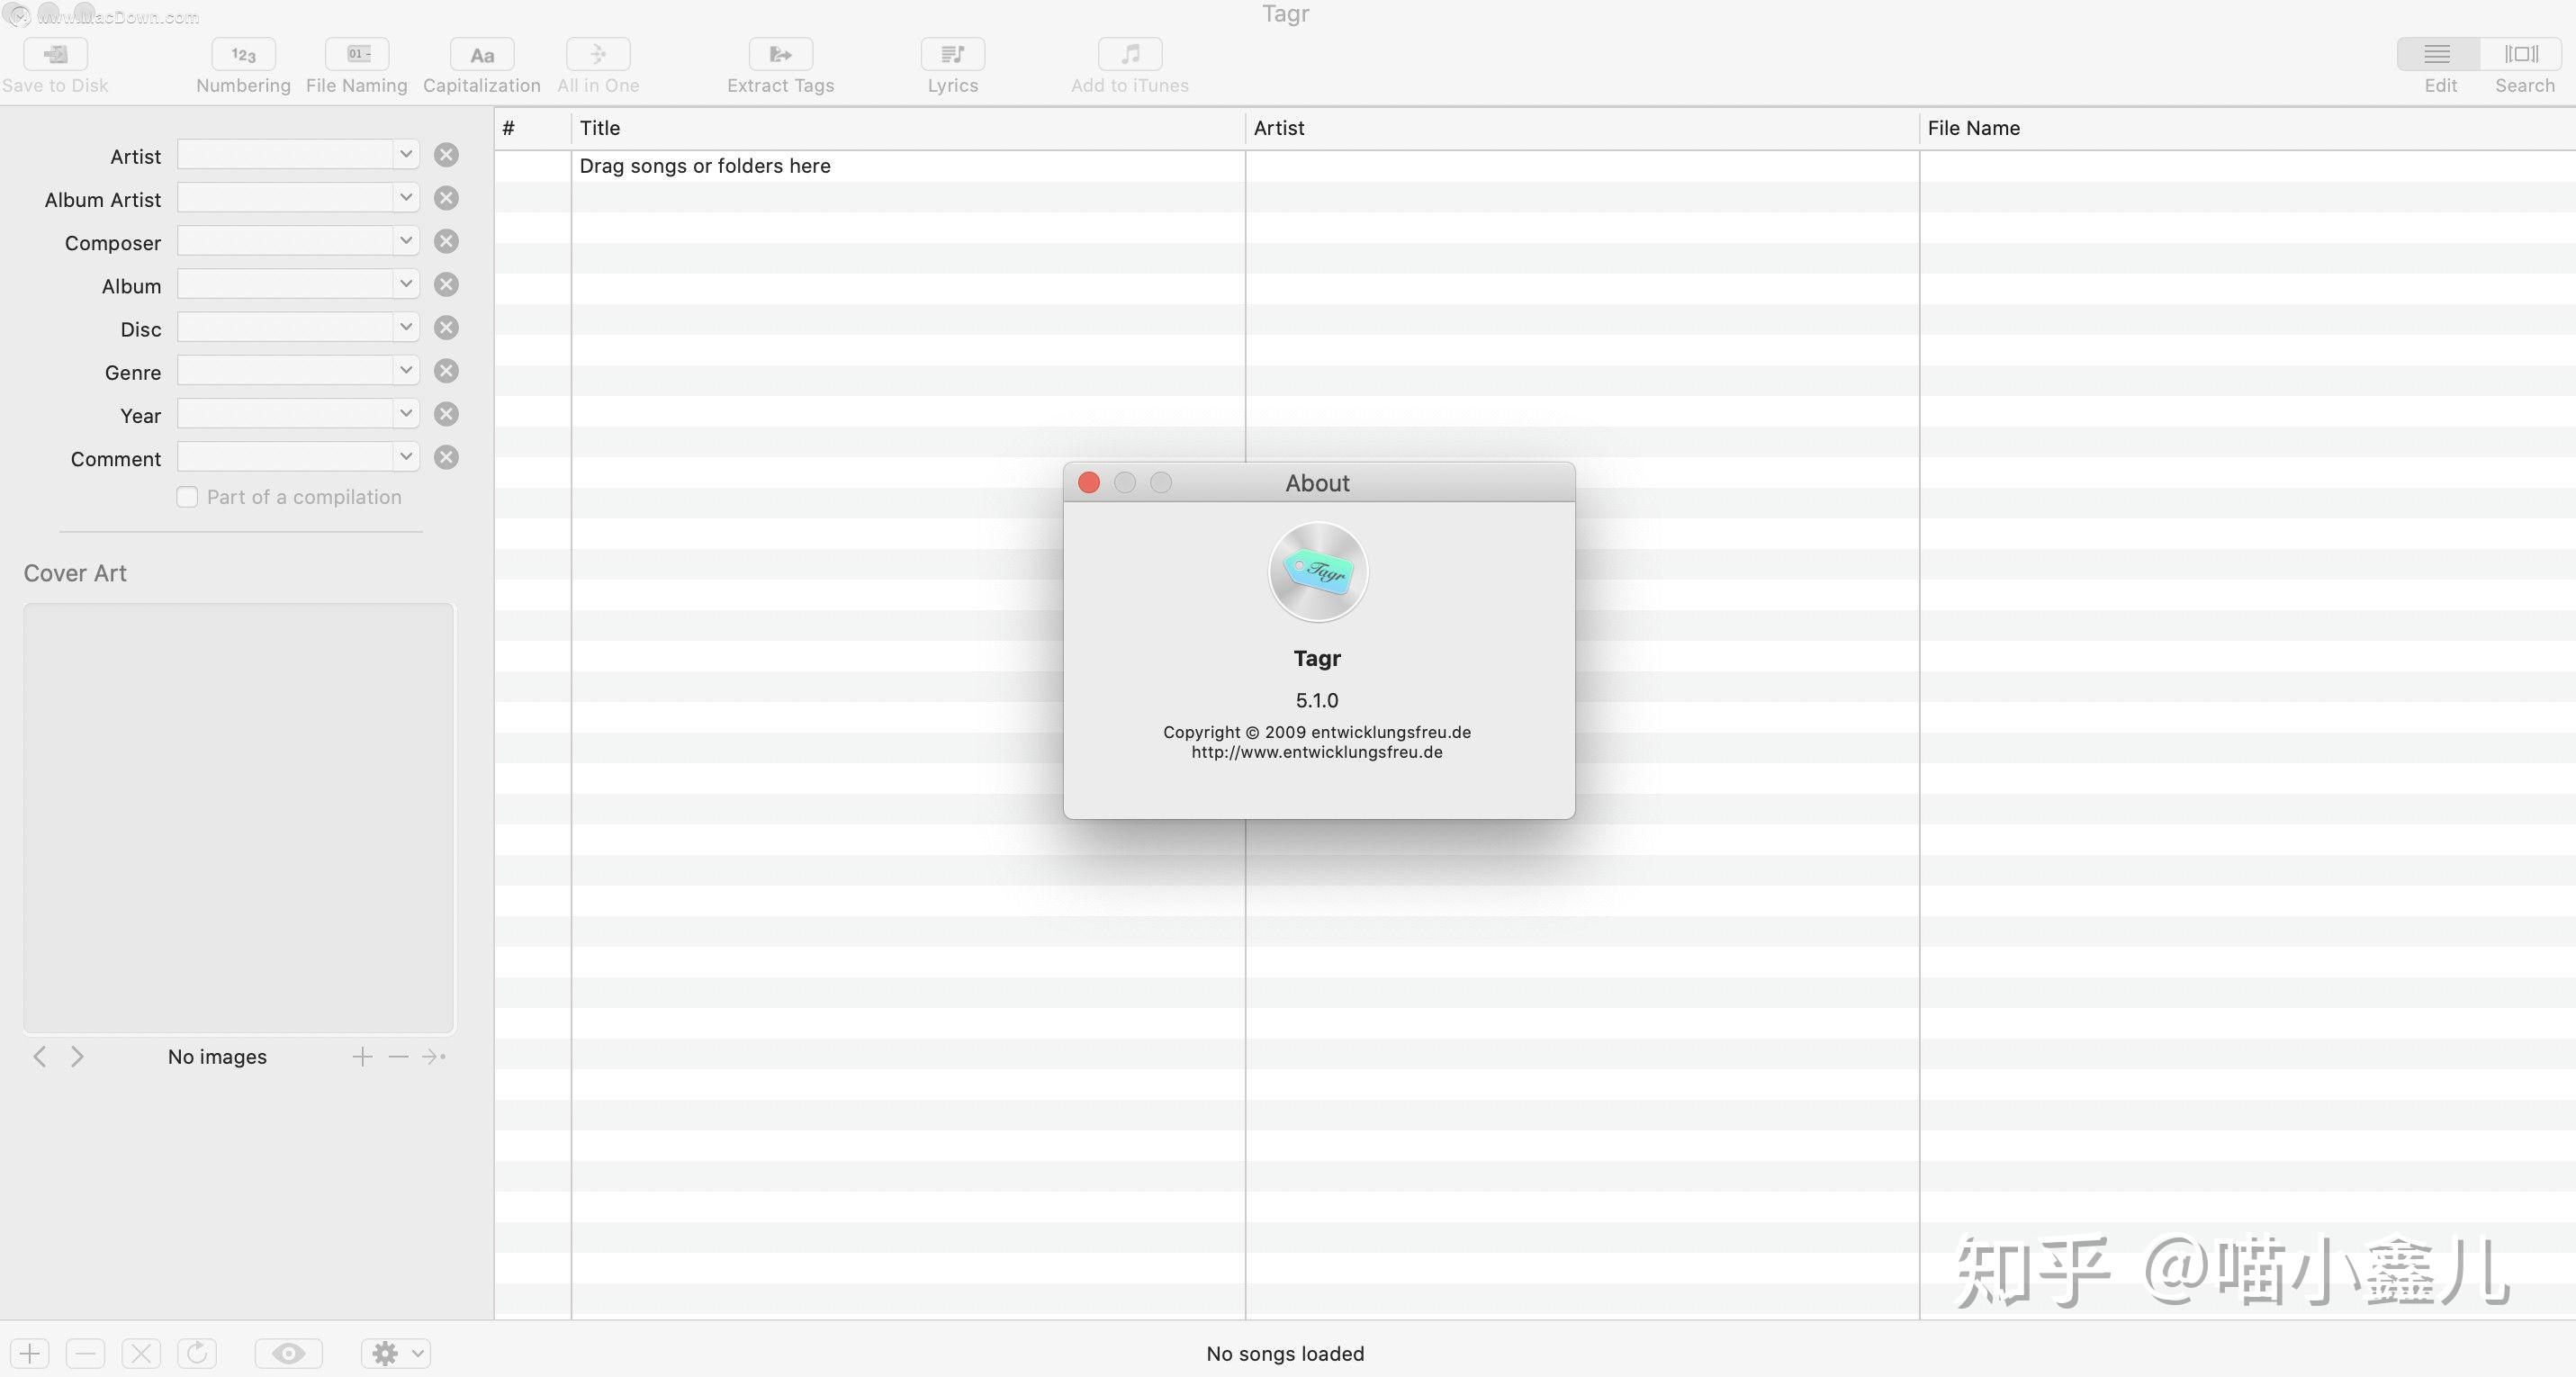Switch to Edit view mode
Screen dimensions: 2576x1377
[x=2438, y=54]
